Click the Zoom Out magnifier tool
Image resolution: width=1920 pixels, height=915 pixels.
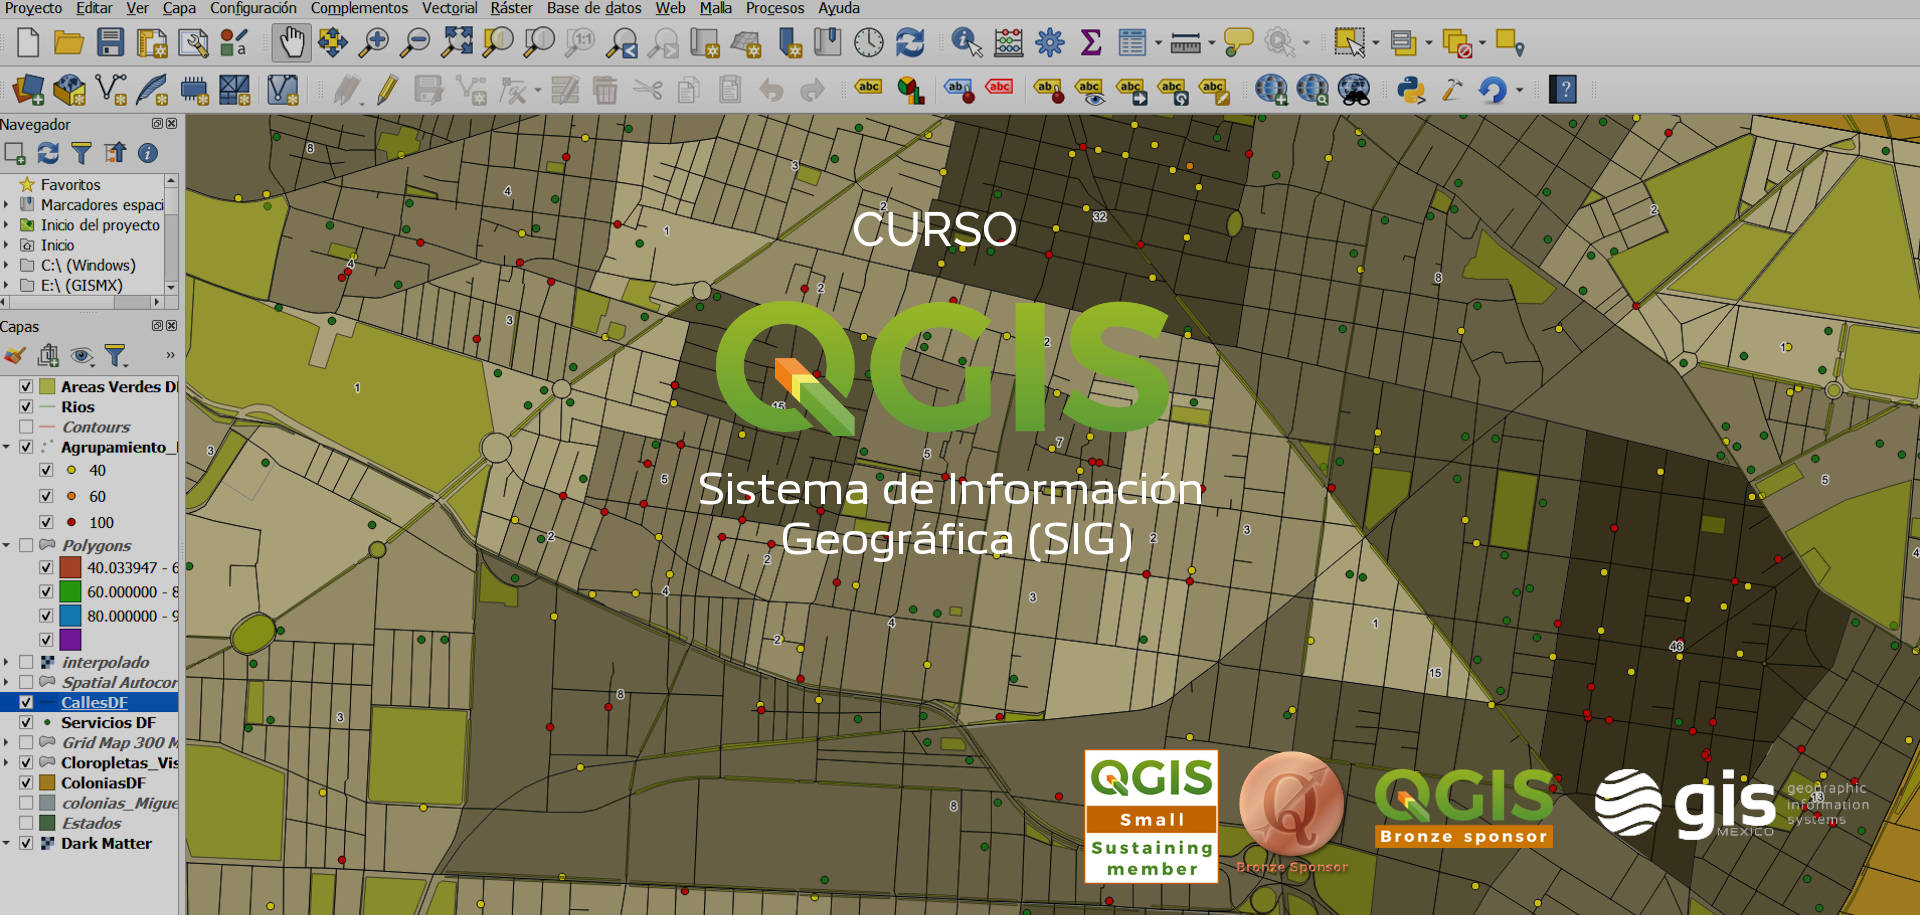tap(414, 43)
